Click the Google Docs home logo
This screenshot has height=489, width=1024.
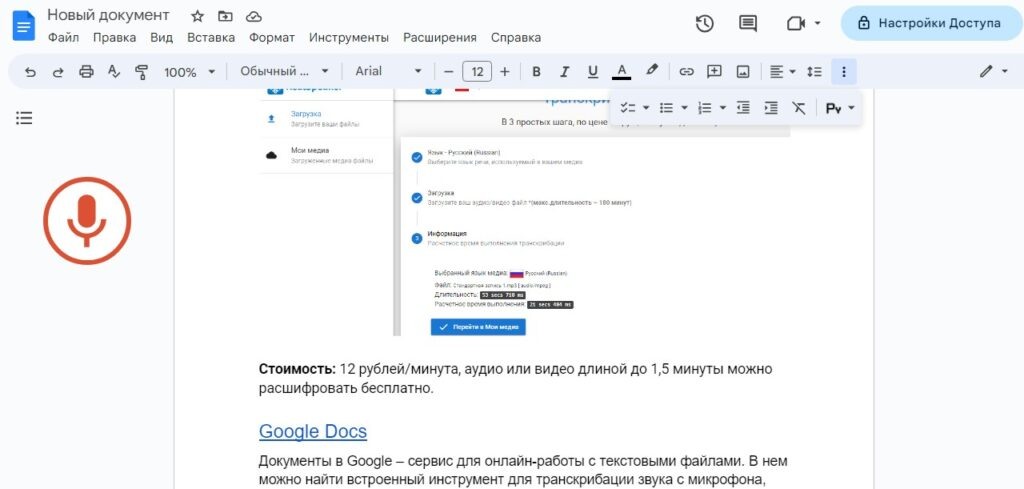[24, 26]
